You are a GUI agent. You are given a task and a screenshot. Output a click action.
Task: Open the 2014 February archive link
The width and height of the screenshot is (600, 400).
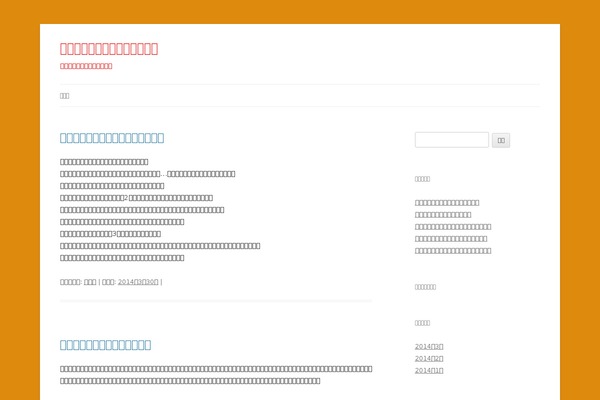[x=429, y=358]
